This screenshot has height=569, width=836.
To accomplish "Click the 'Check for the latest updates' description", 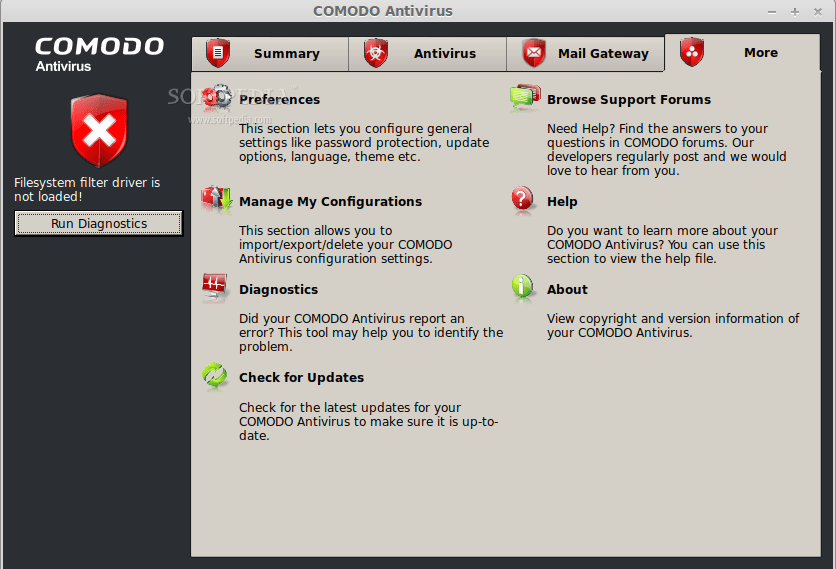I will [368, 421].
